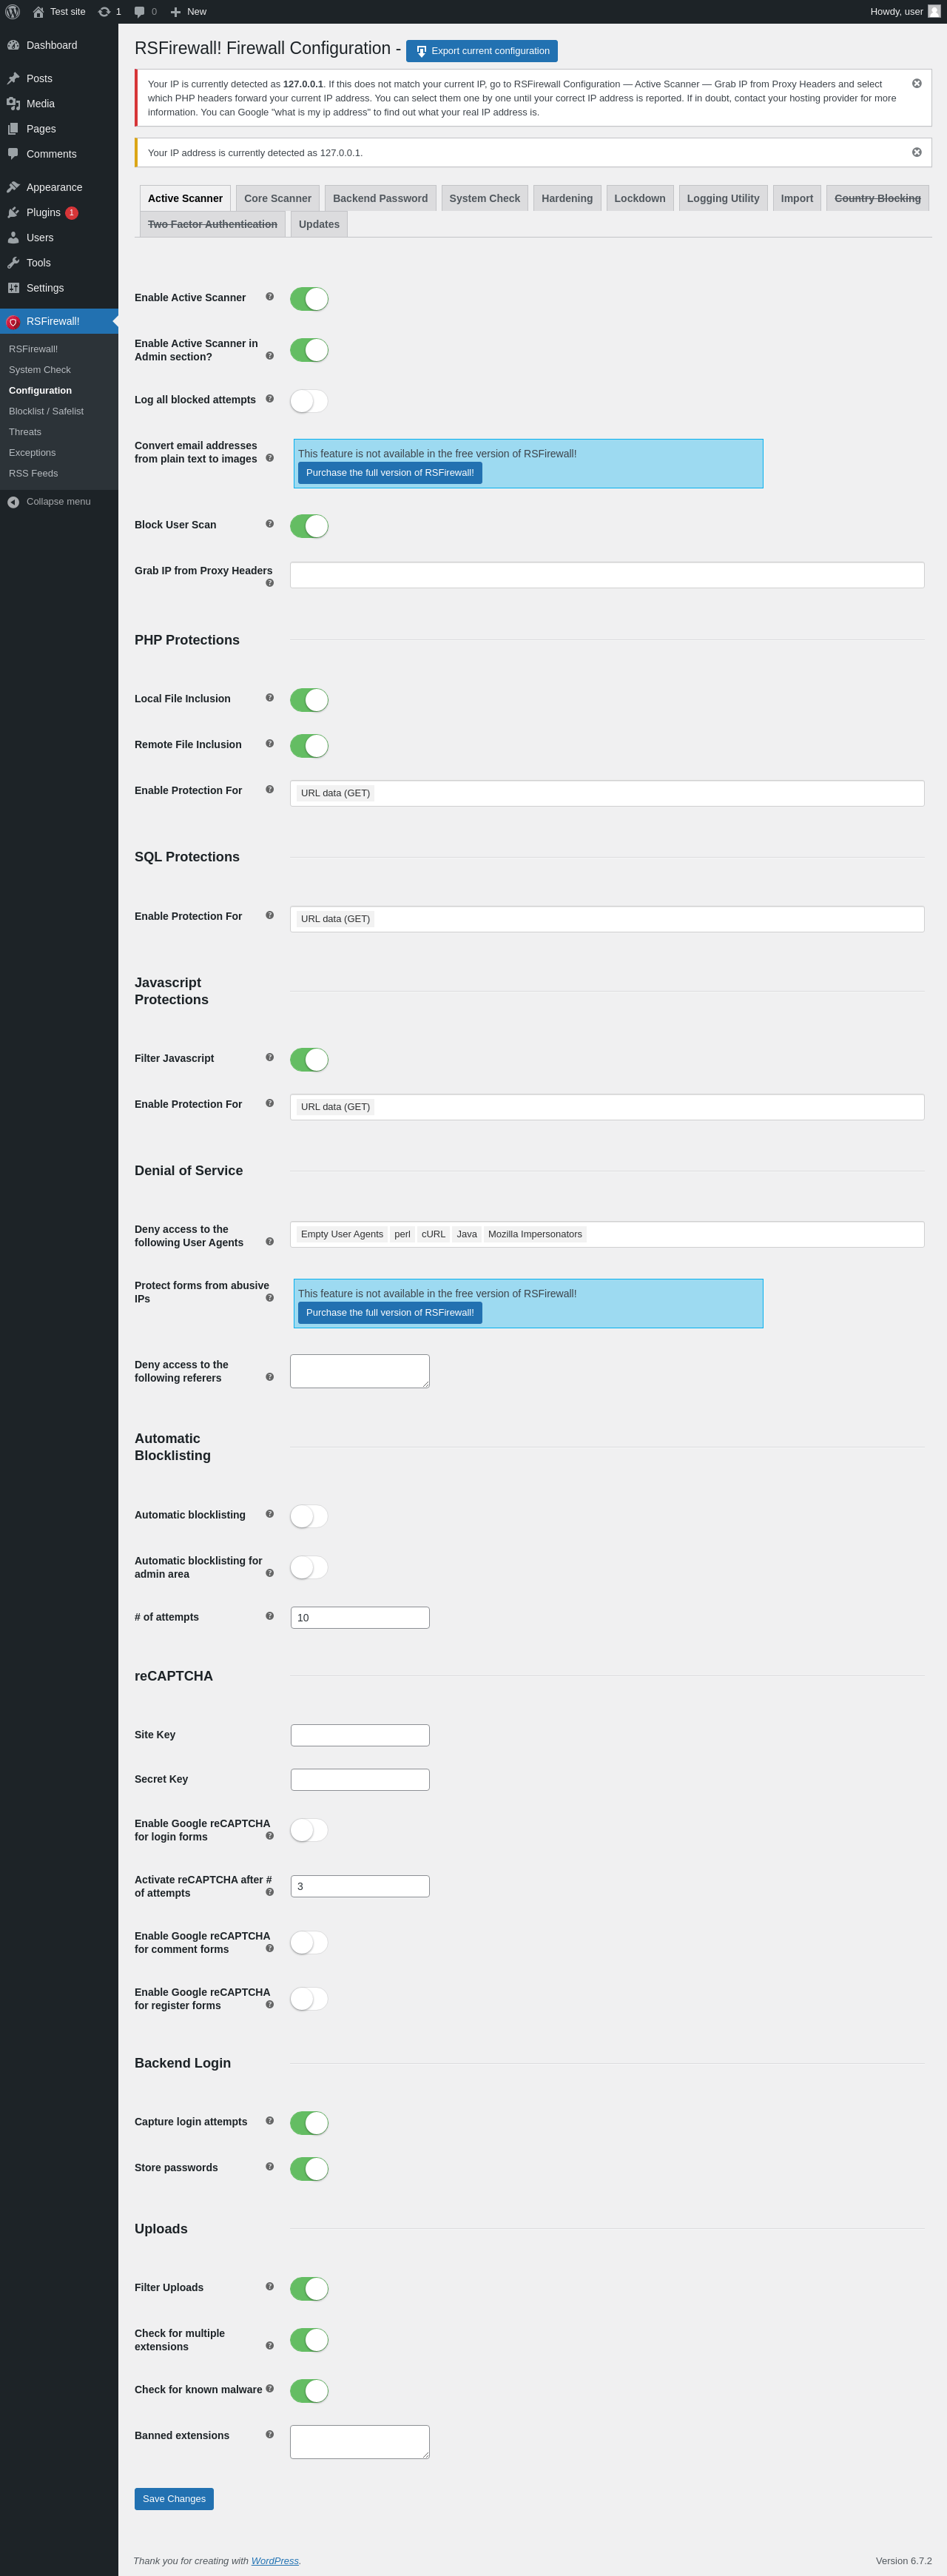
Task: Click help icon for Log all blocked attempts
Action: [x=269, y=398]
